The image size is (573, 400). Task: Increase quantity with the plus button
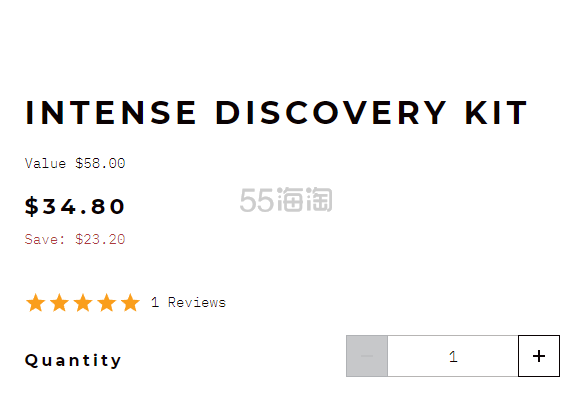point(539,356)
